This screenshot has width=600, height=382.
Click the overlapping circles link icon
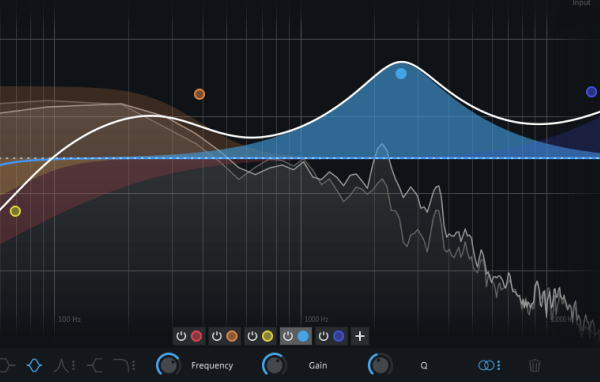486,366
